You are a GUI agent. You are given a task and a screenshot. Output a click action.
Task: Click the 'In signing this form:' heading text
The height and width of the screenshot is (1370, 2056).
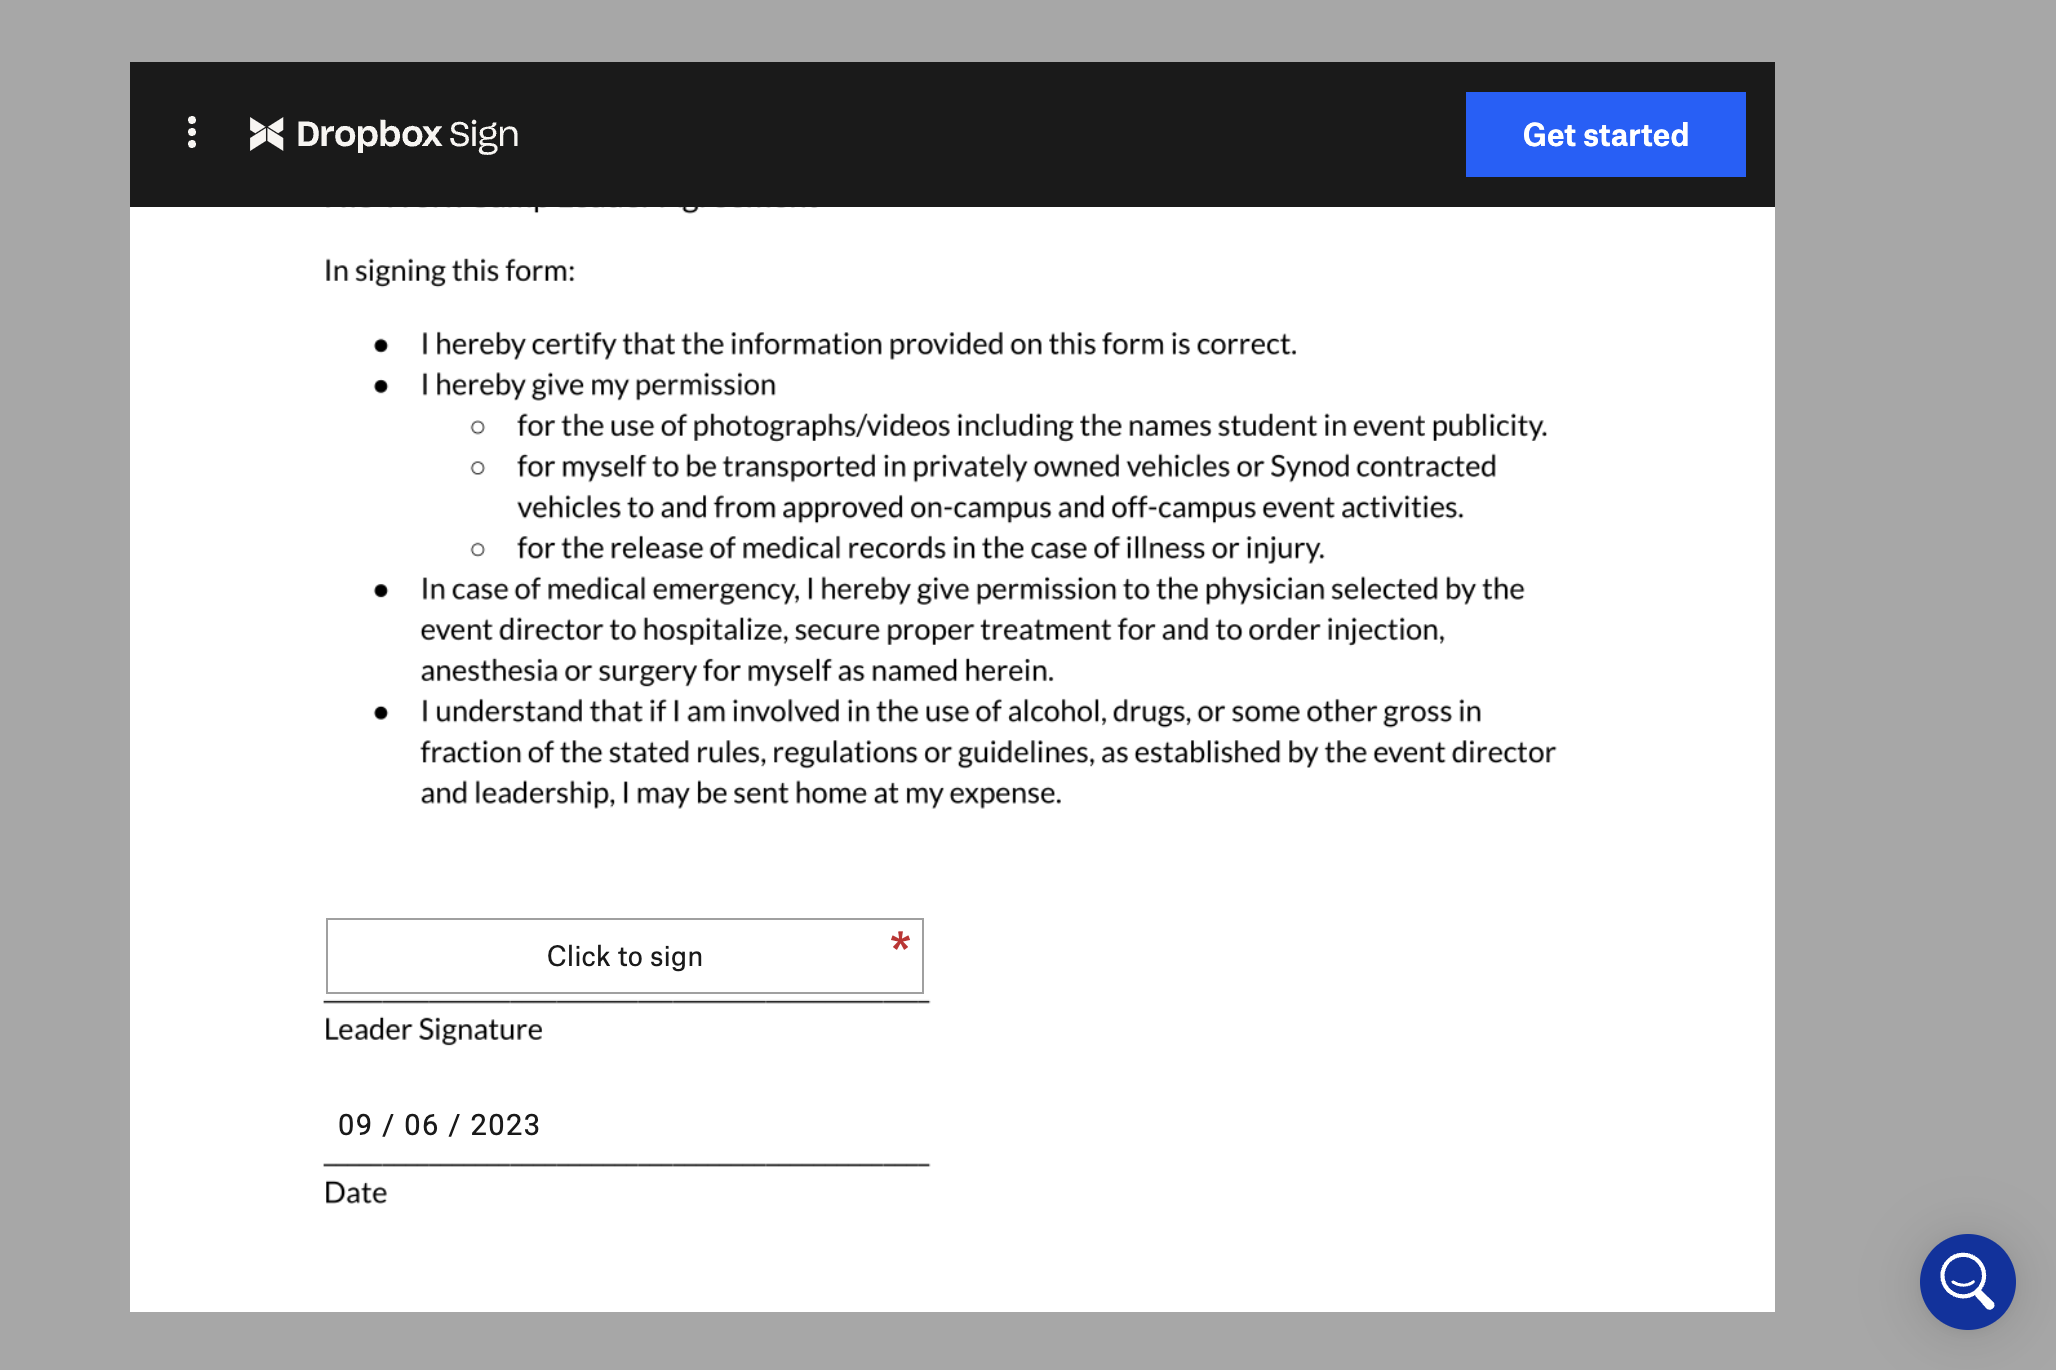click(449, 271)
